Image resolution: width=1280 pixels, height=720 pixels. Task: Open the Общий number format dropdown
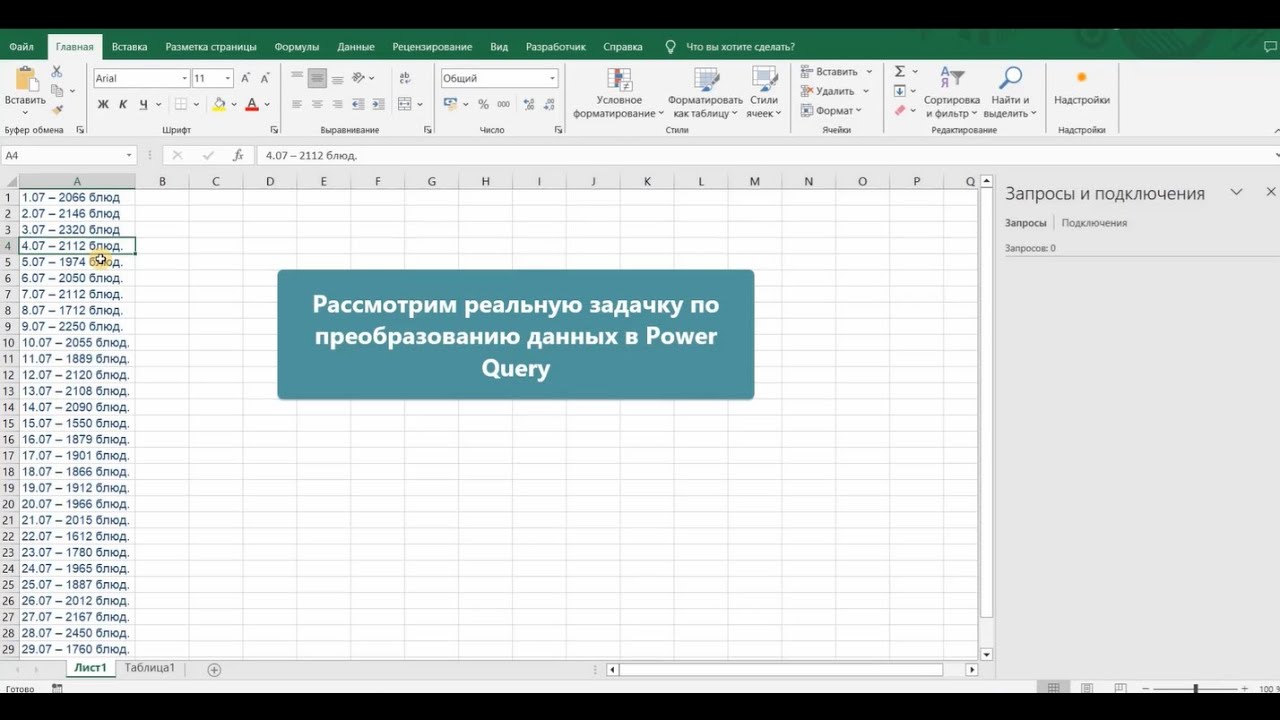[x=552, y=78]
